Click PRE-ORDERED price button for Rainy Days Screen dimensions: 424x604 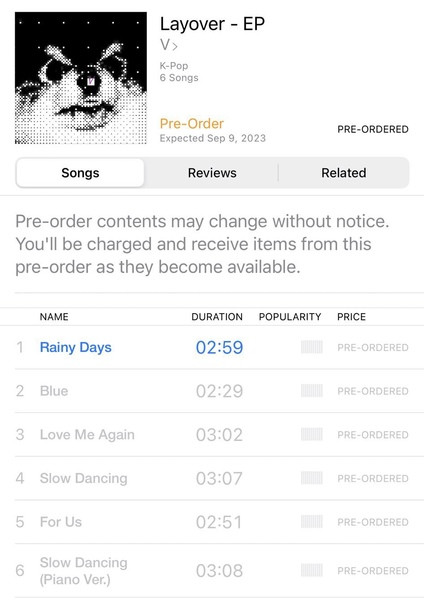click(373, 347)
